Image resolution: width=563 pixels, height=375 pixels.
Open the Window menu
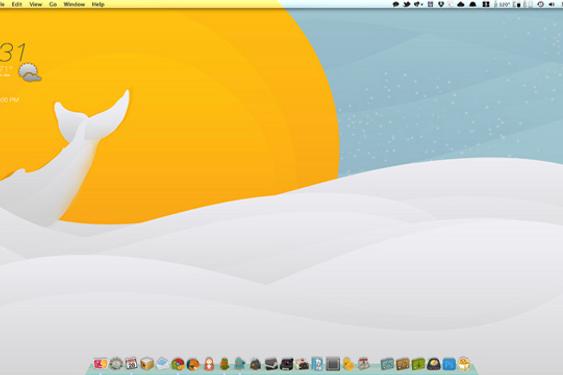coord(74,4)
